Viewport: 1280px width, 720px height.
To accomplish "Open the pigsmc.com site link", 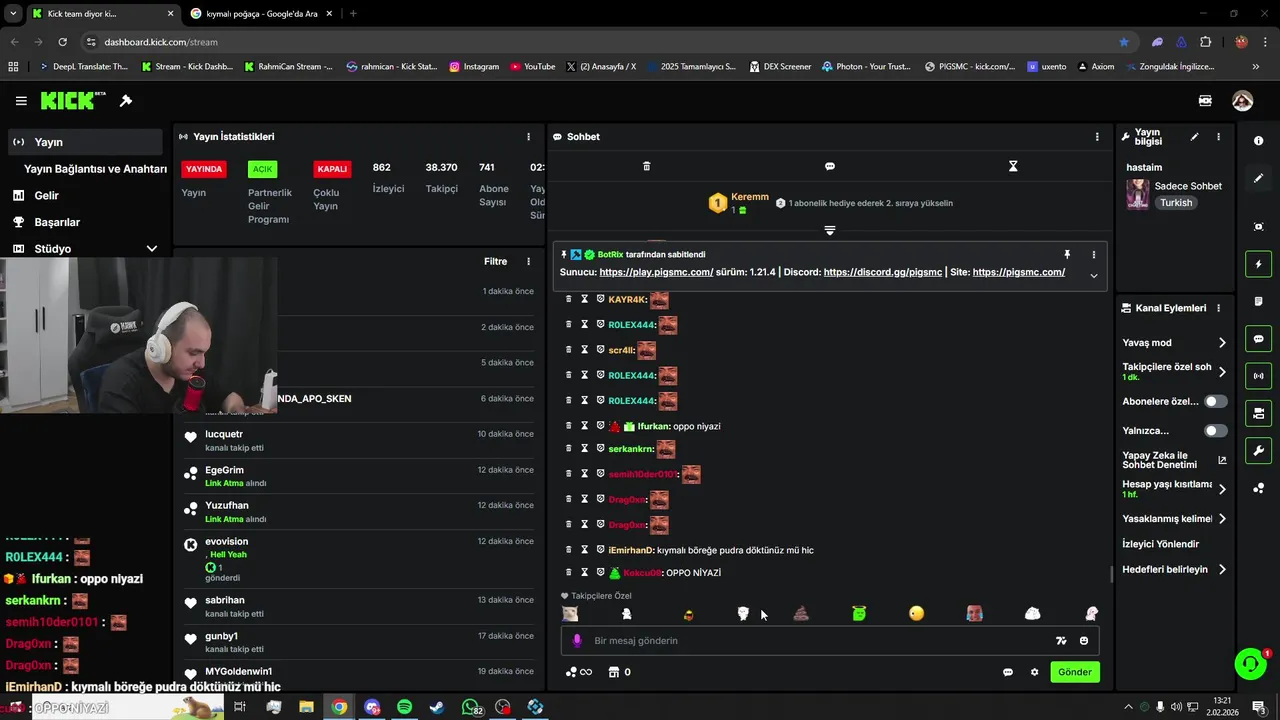I will click(1018, 272).
